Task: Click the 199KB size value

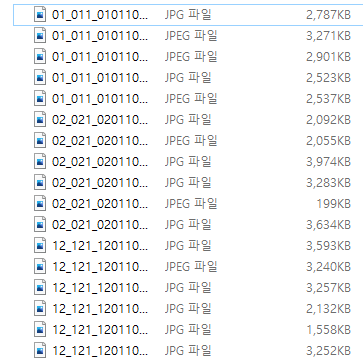Action: click(x=334, y=204)
